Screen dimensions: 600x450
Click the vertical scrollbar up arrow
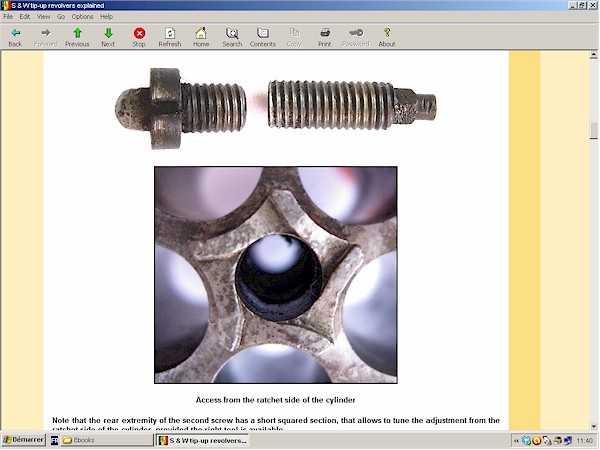click(593, 55)
